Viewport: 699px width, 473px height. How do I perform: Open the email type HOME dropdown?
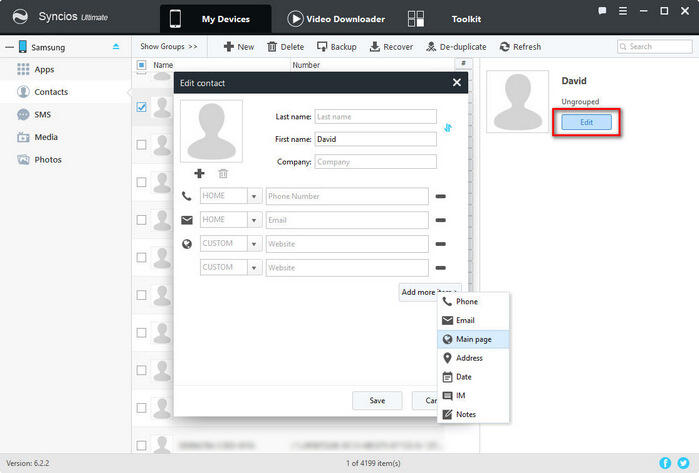coord(254,220)
